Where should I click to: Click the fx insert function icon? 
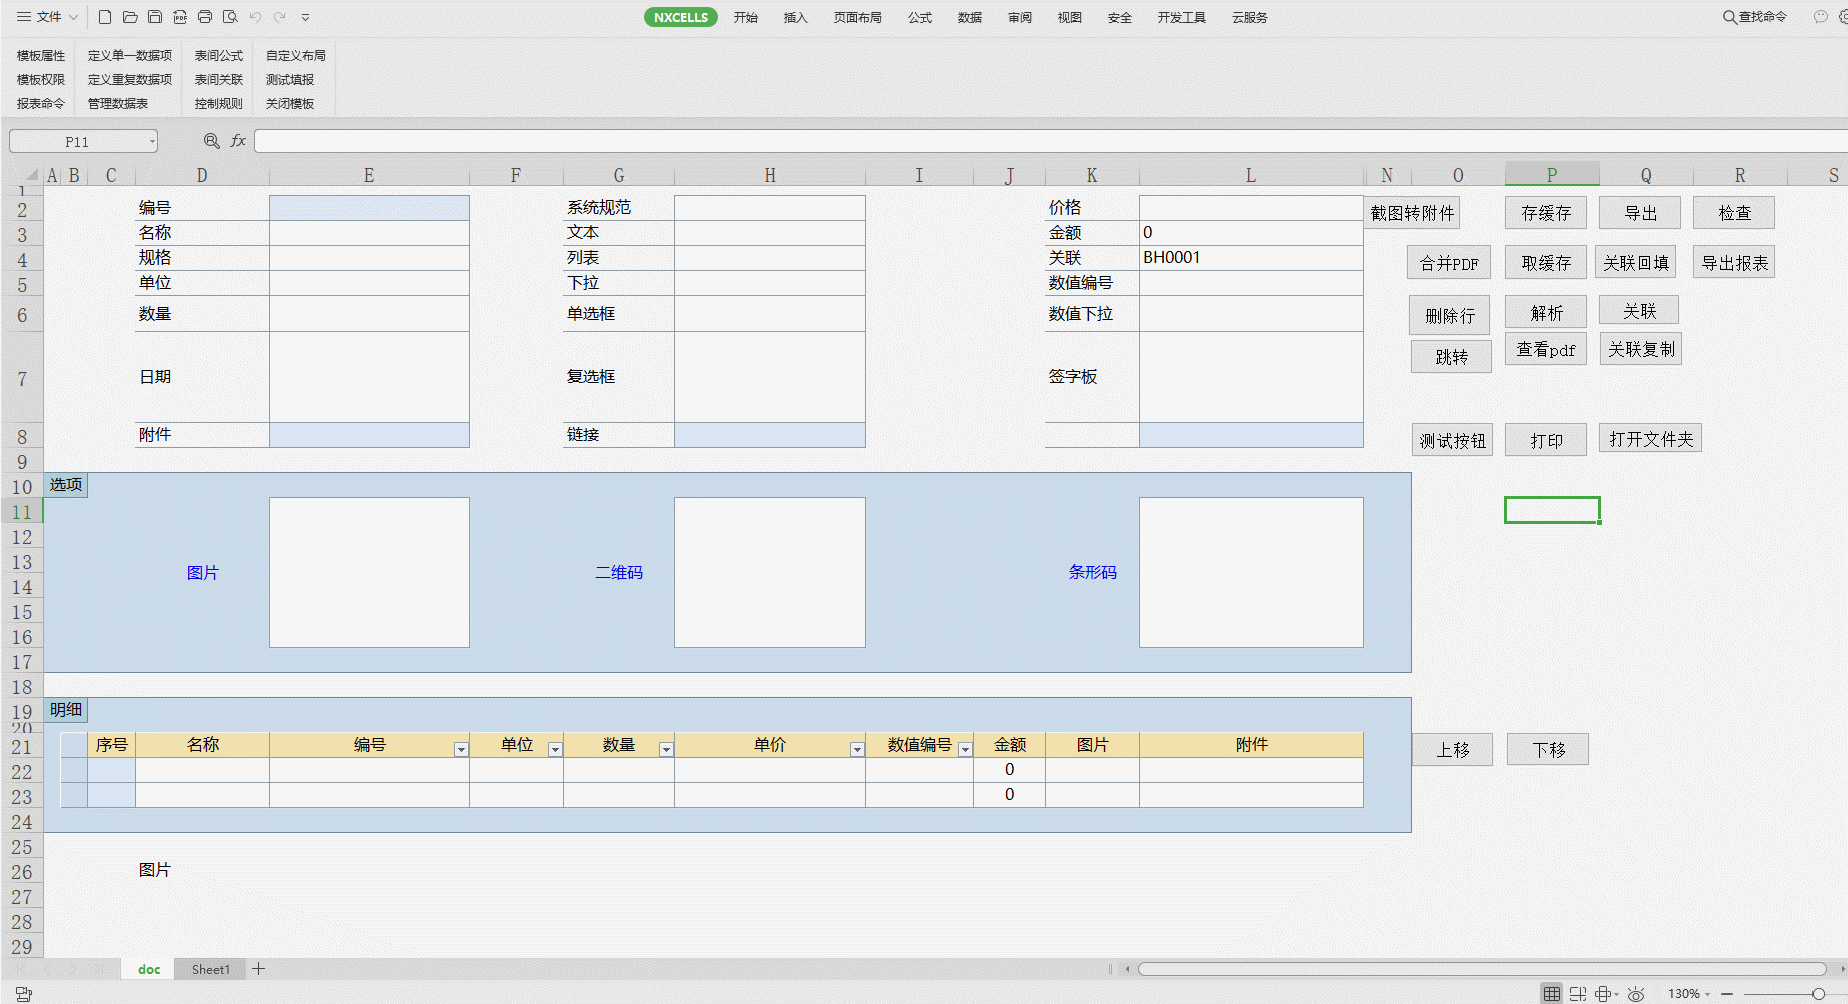click(x=238, y=141)
